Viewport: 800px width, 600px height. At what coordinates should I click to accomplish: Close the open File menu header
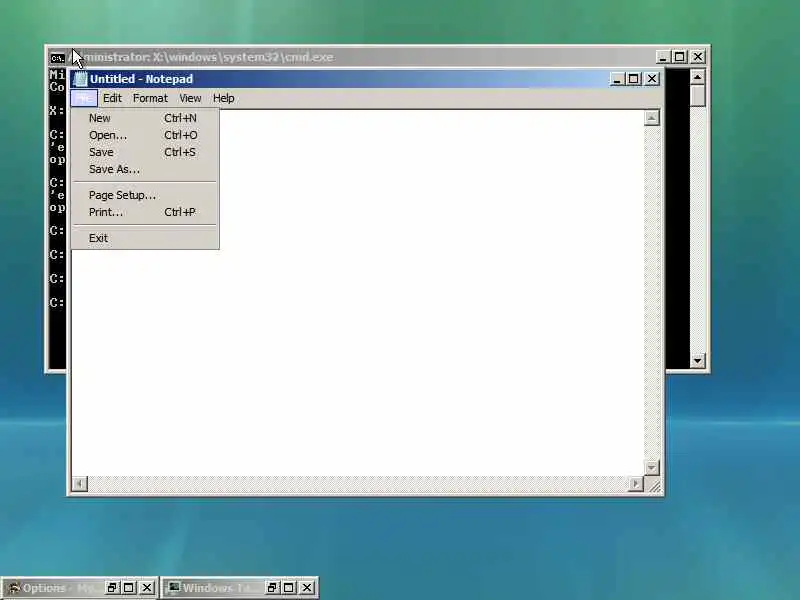84,98
